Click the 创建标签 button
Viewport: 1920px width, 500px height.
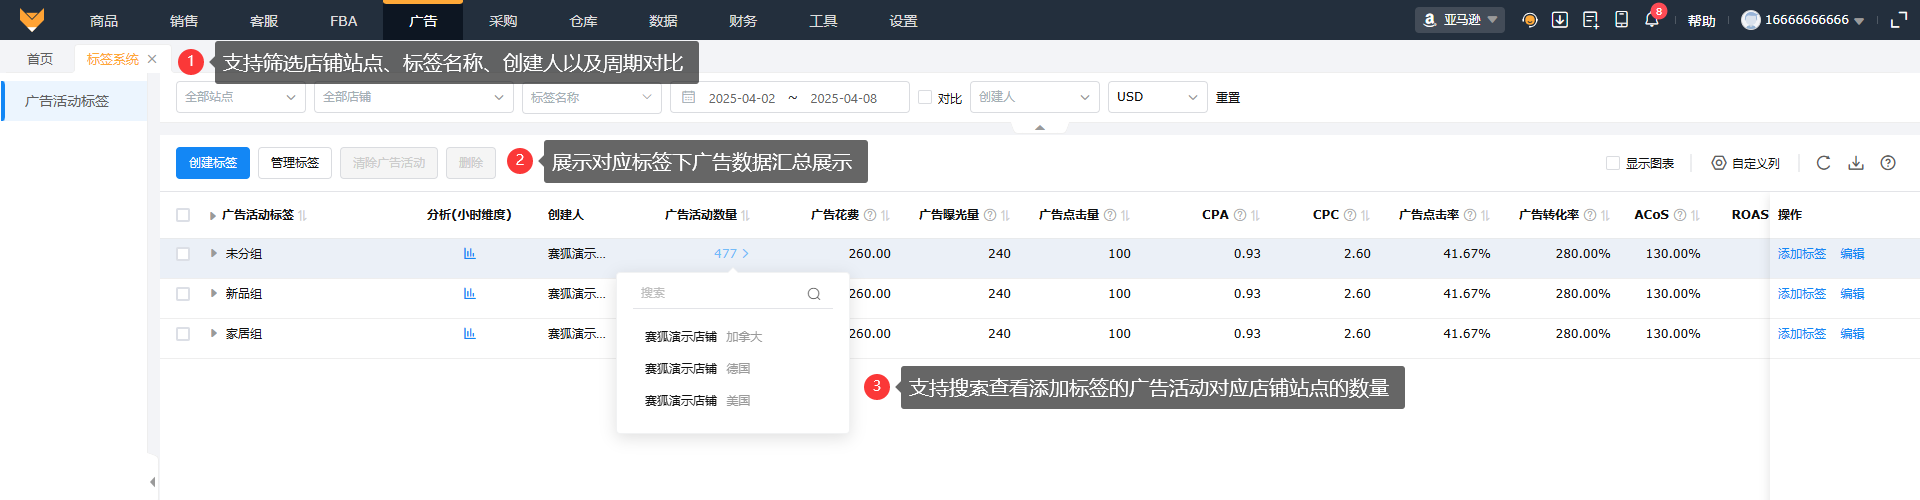pos(212,163)
